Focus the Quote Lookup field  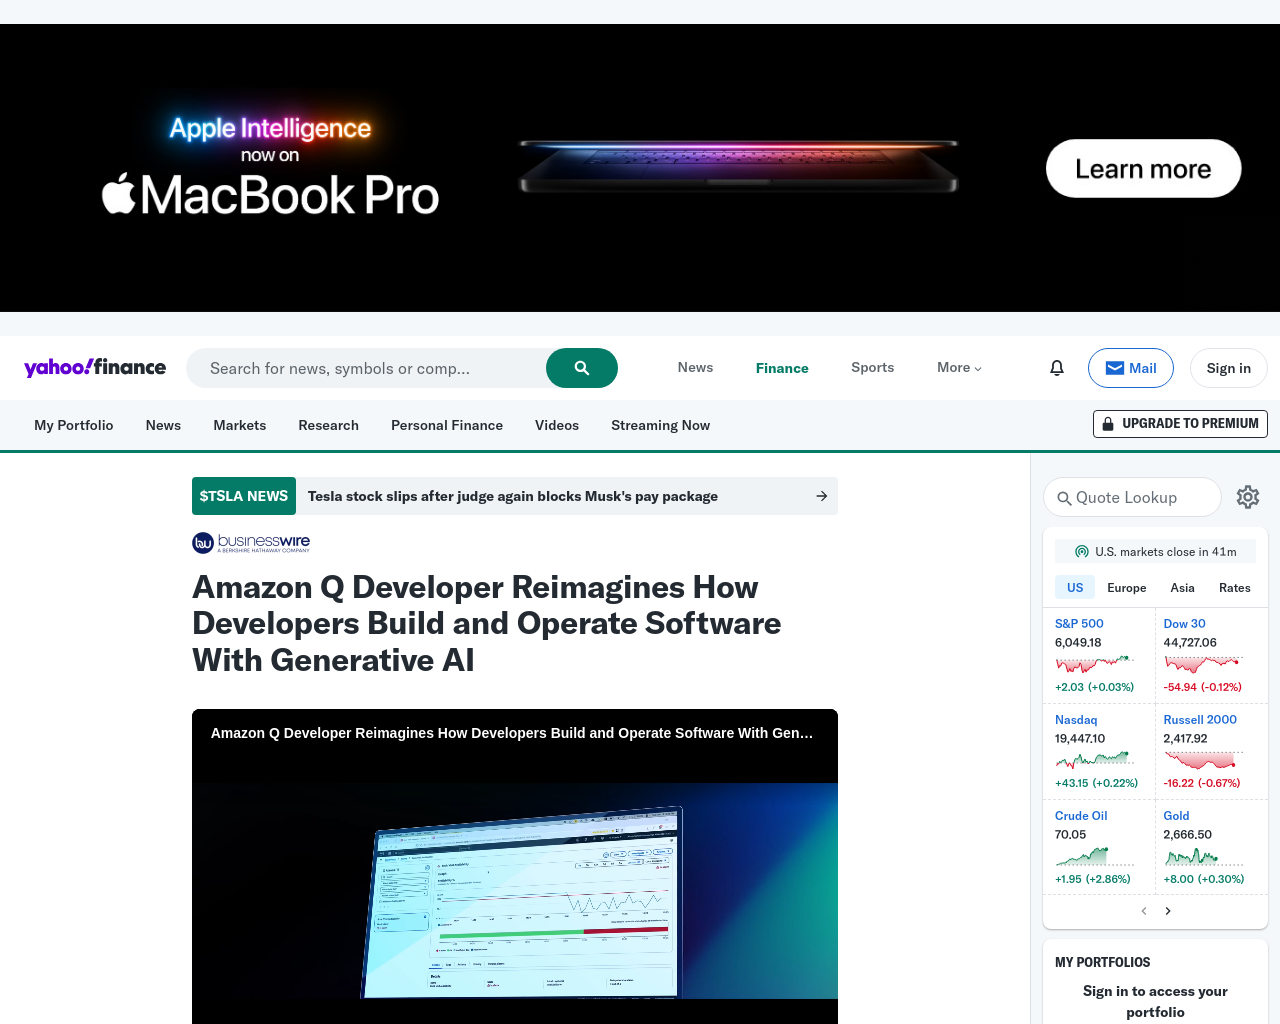[x=1132, y=497]
